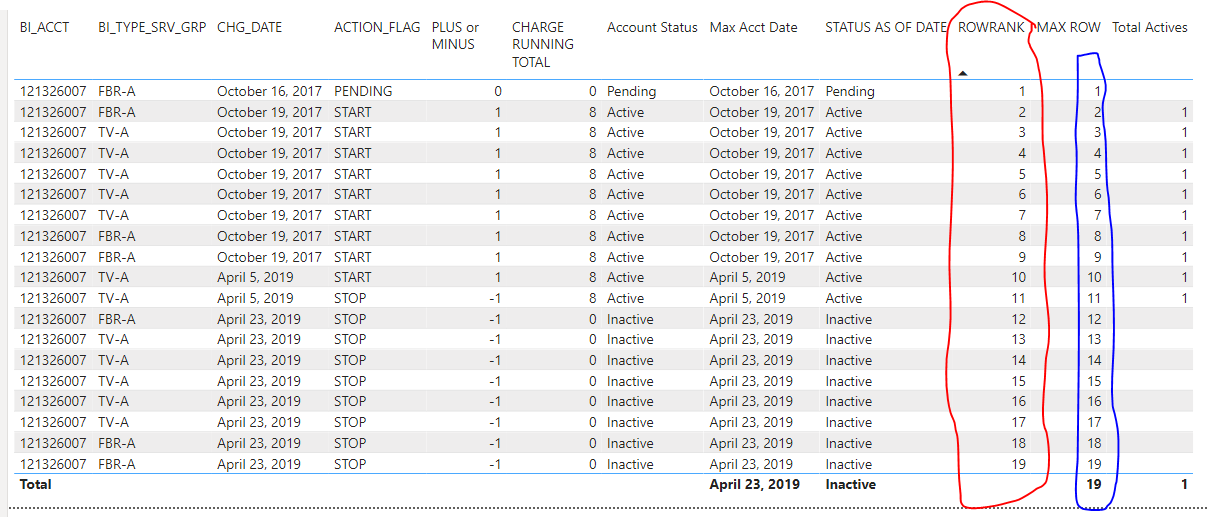Sort by the BI_ACCT column header

tap(45, 28)
